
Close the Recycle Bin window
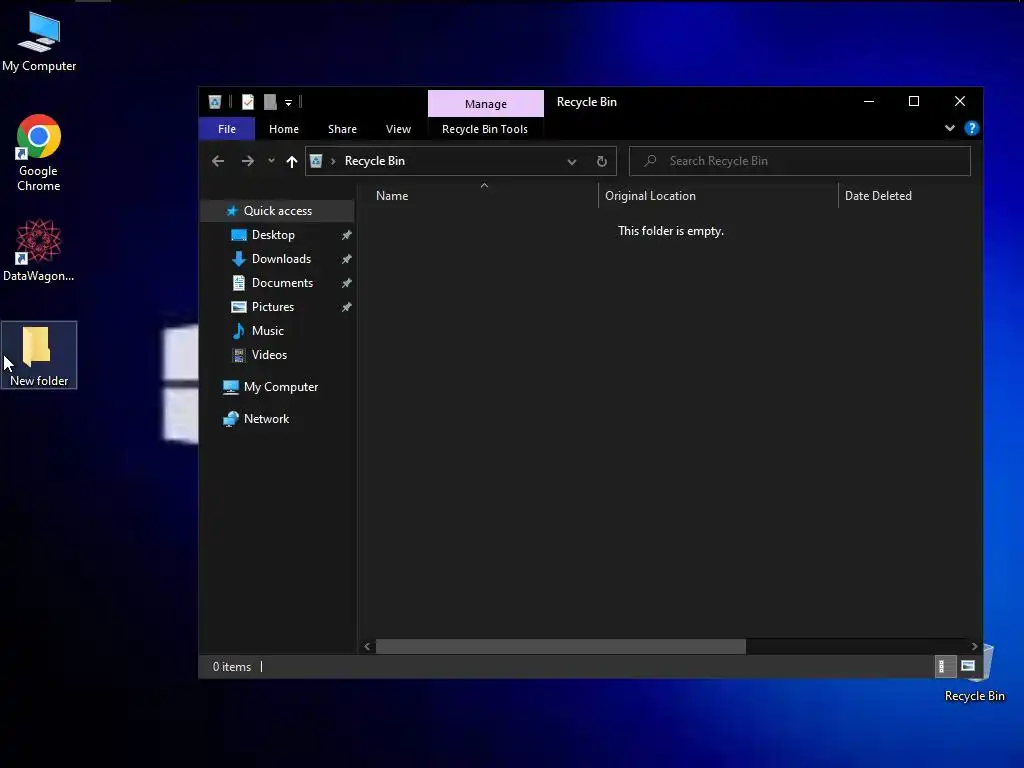960,102
